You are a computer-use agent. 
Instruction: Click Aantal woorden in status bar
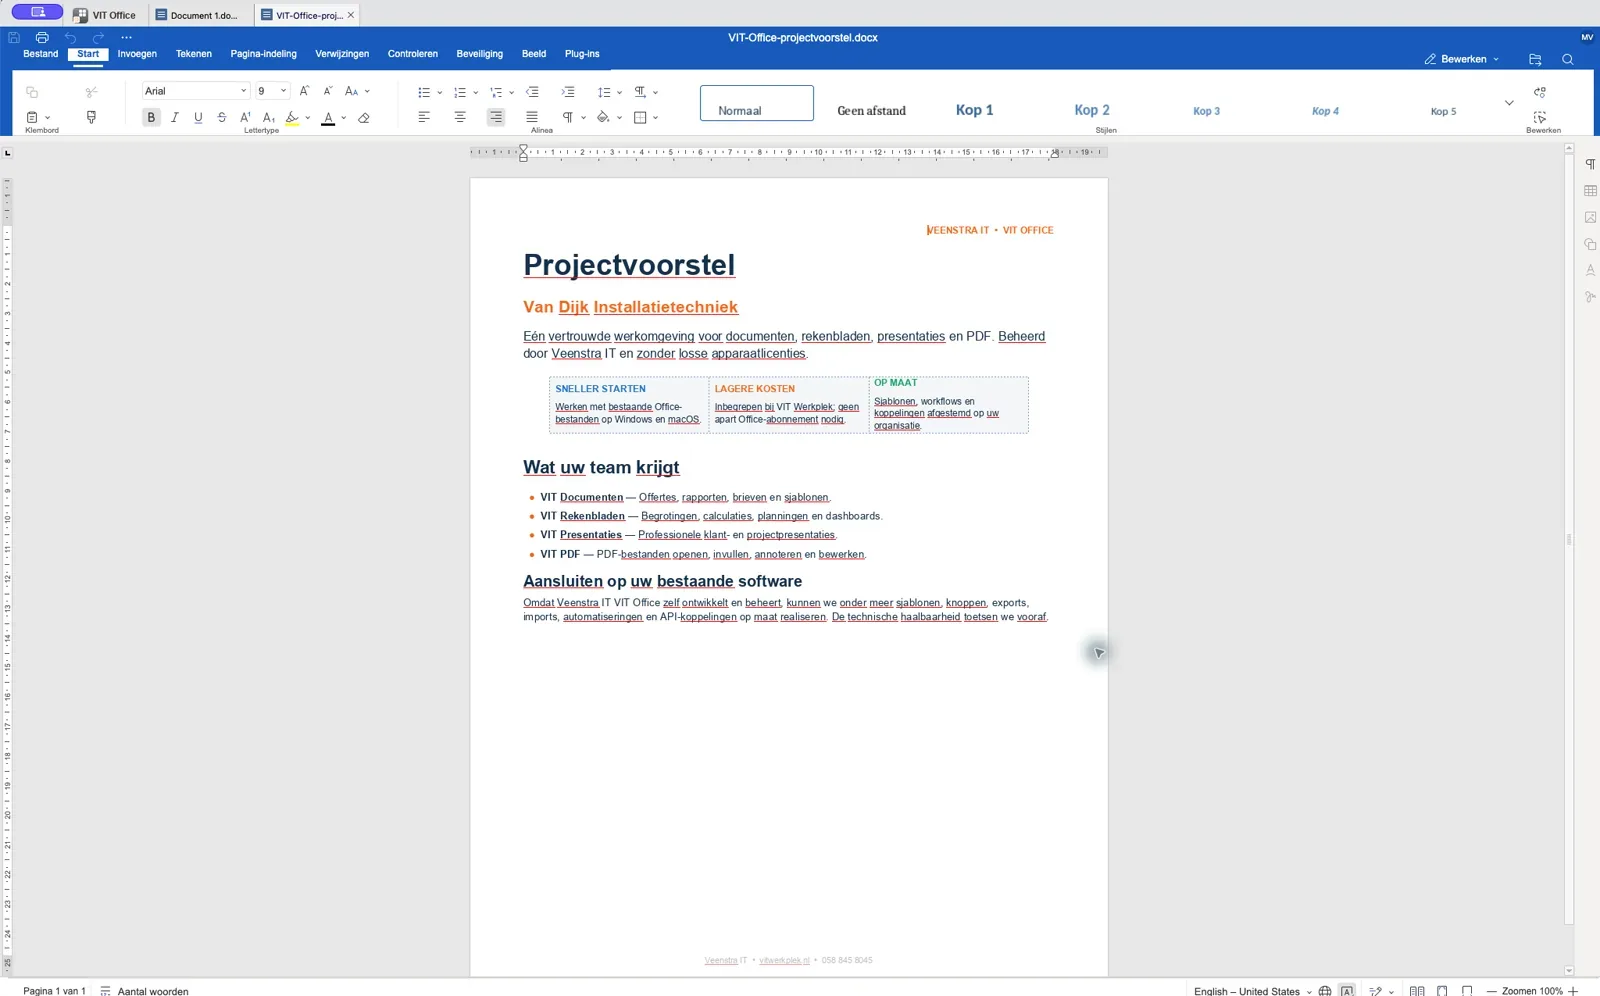tap(144, 991)
